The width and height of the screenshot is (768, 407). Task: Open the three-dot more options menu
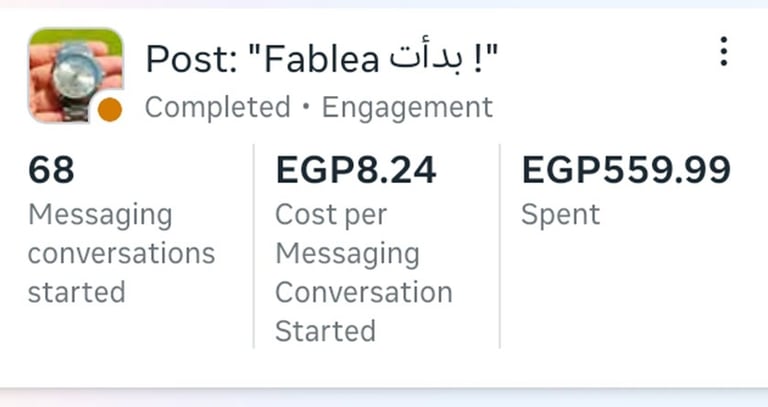click(x=723, y=51)
